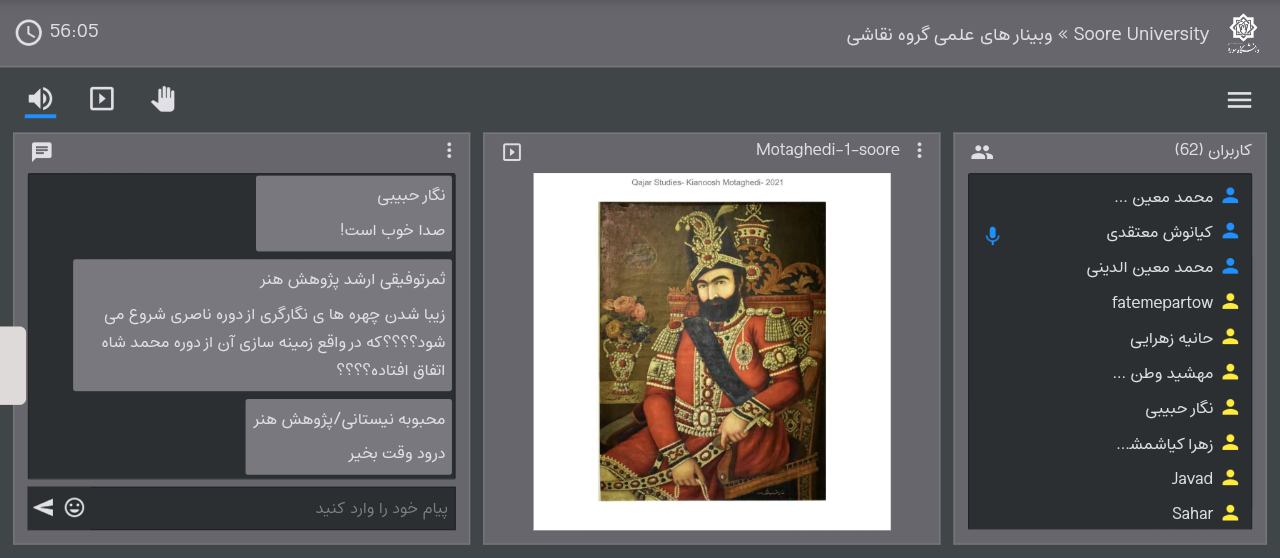
Task: Select user نگار حبیبی in users list
Action: [1179, 408]
